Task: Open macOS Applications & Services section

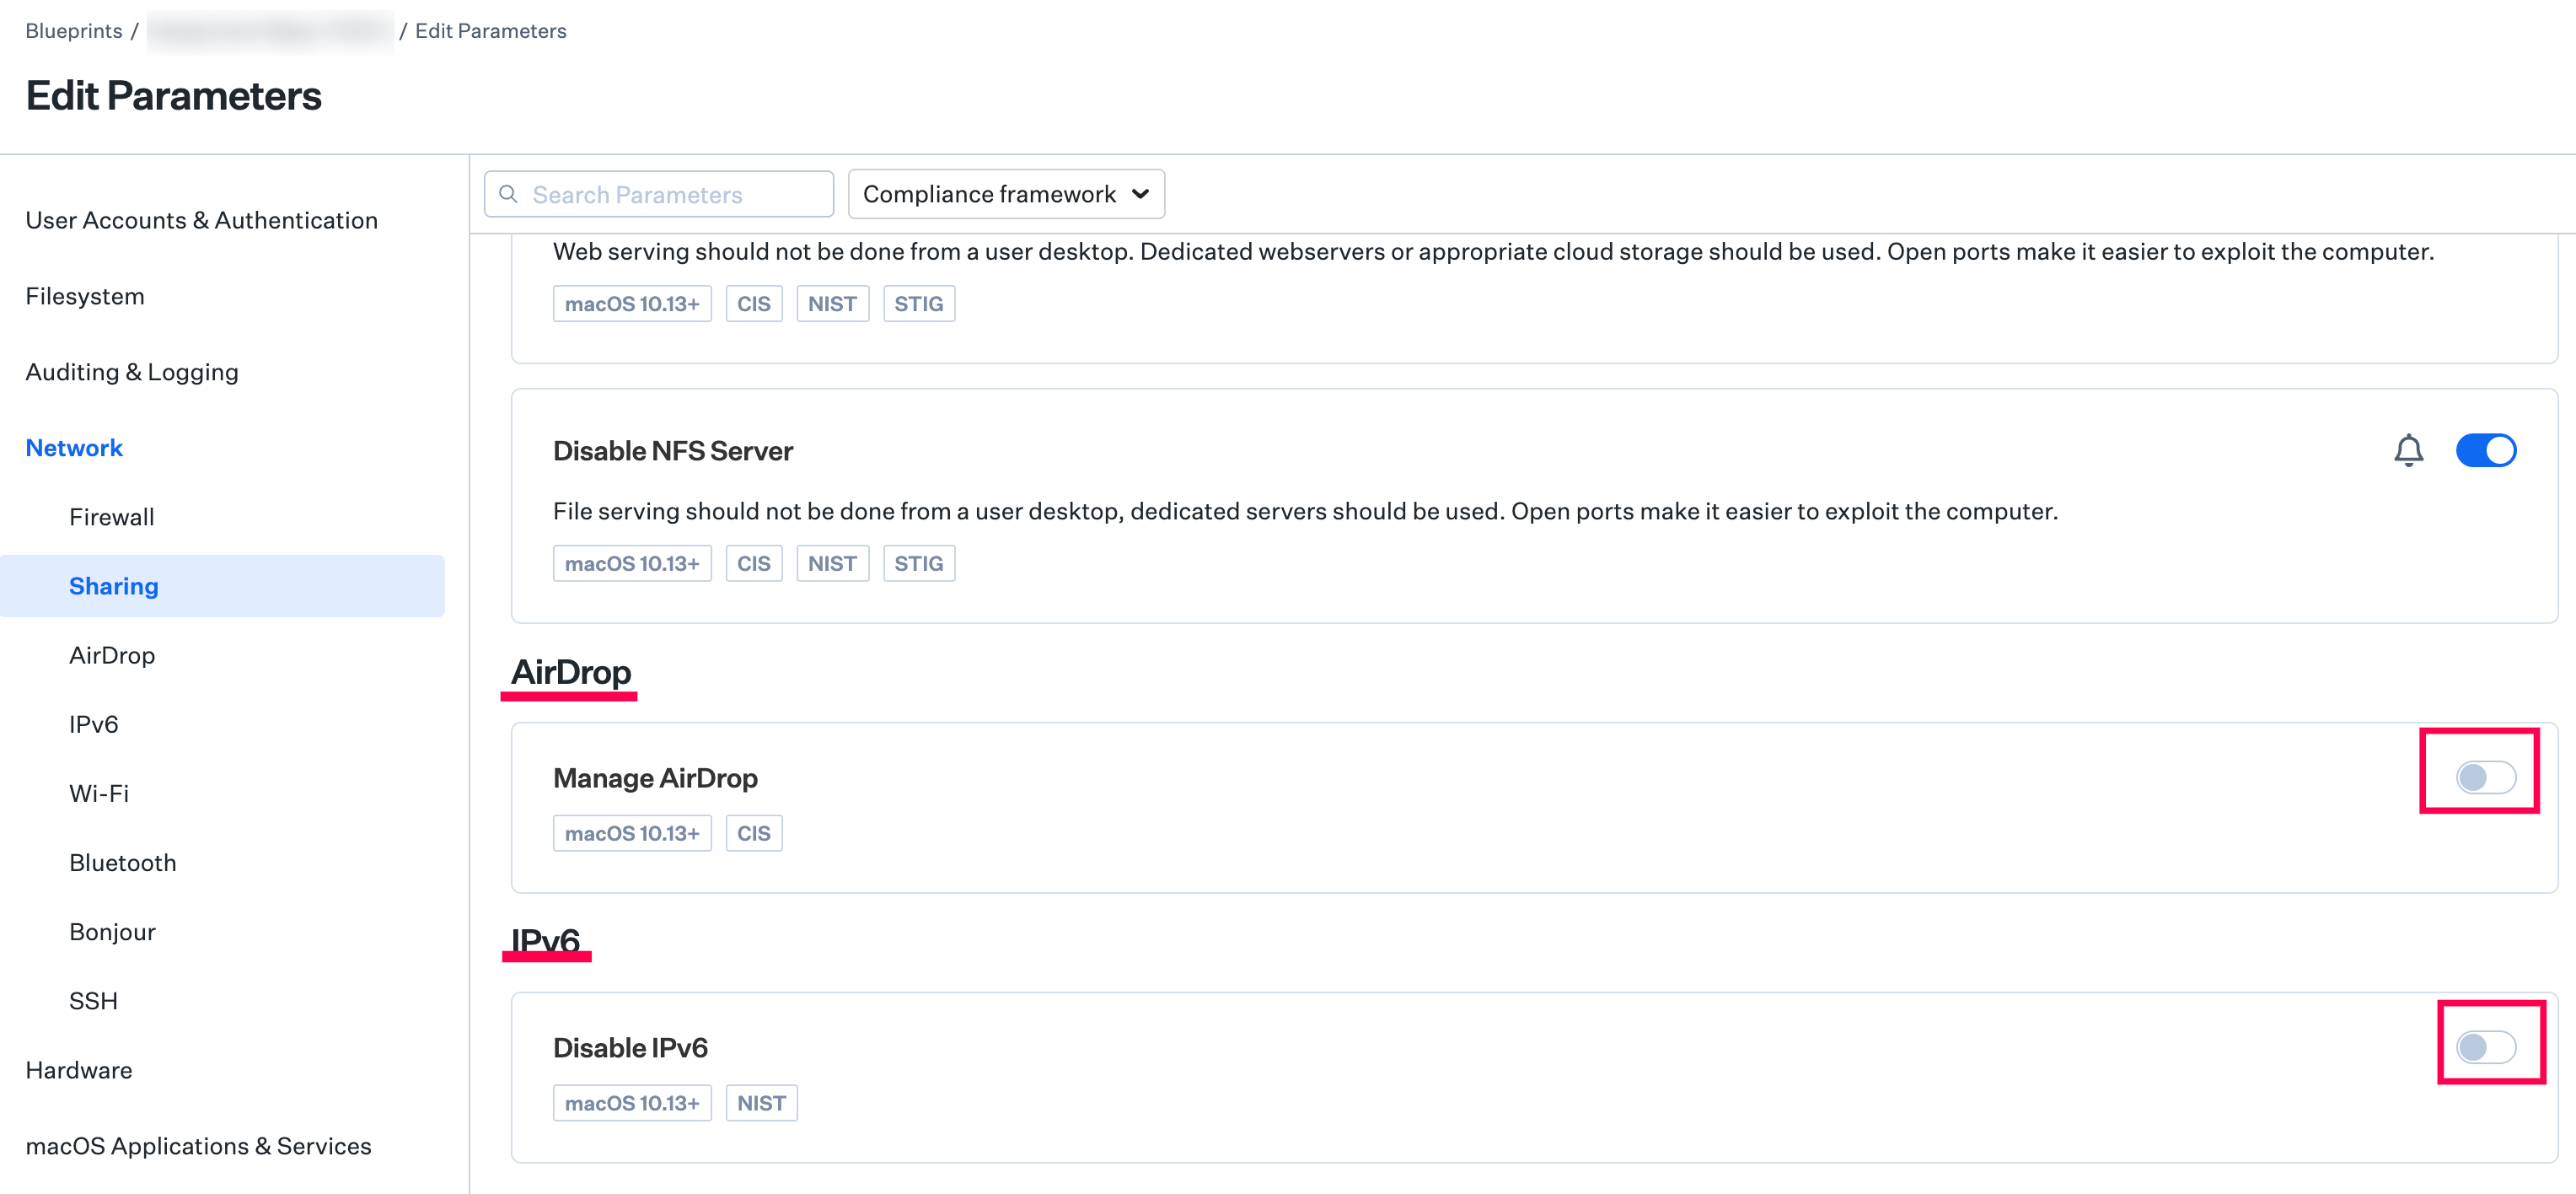Action: pyautogui.click(x=198, y=1146)
